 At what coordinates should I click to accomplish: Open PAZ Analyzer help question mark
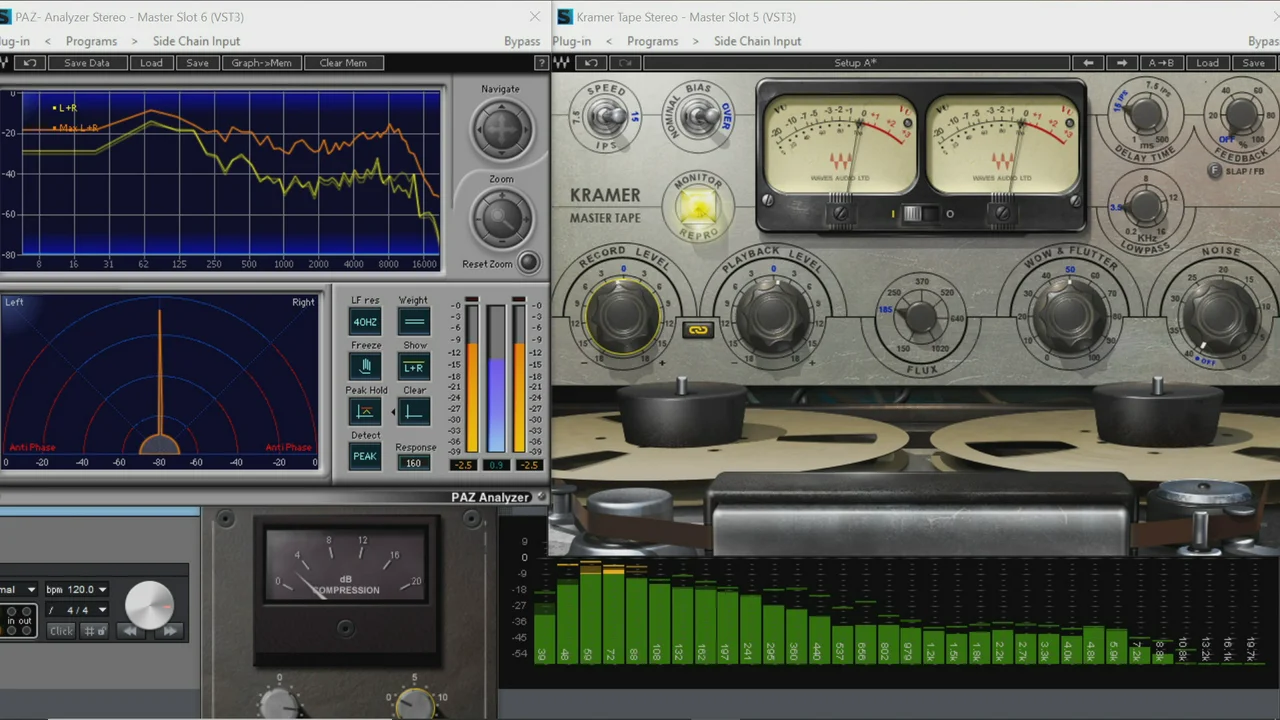click(542, 63)
